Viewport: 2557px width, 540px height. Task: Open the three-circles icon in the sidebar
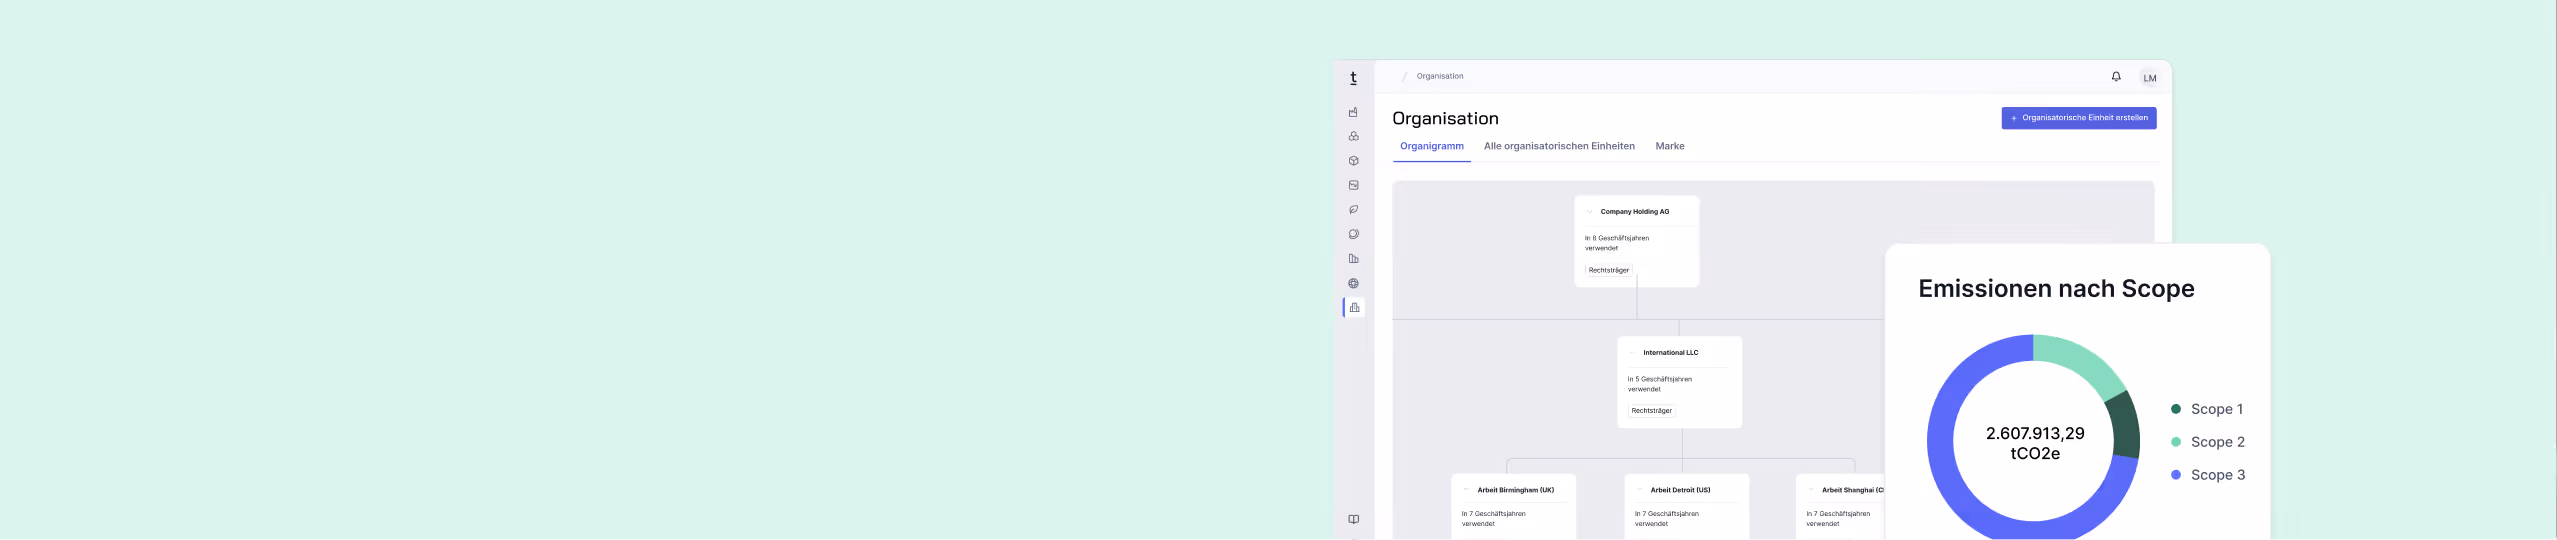point(1353,136)
